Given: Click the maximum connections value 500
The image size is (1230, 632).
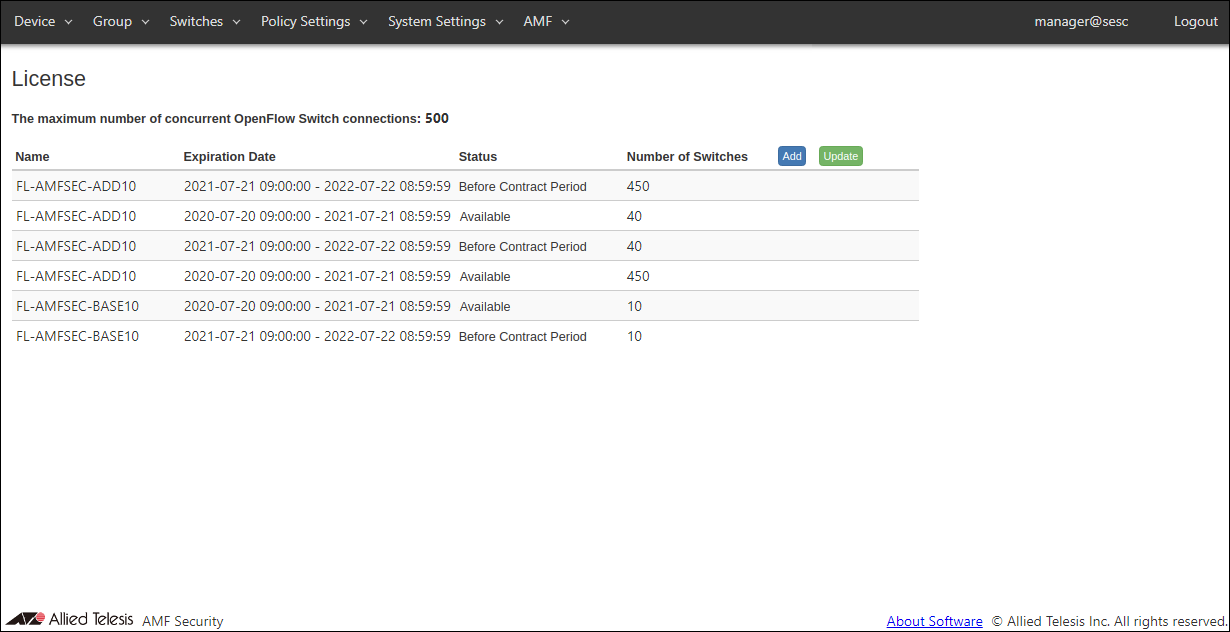Looking at the screenshot, I should coord(436,118).
